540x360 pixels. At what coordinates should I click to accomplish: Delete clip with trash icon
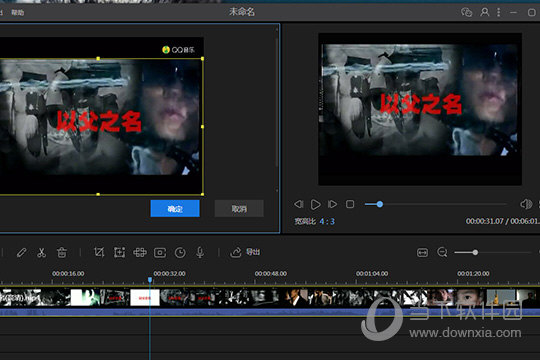point(62,253)
